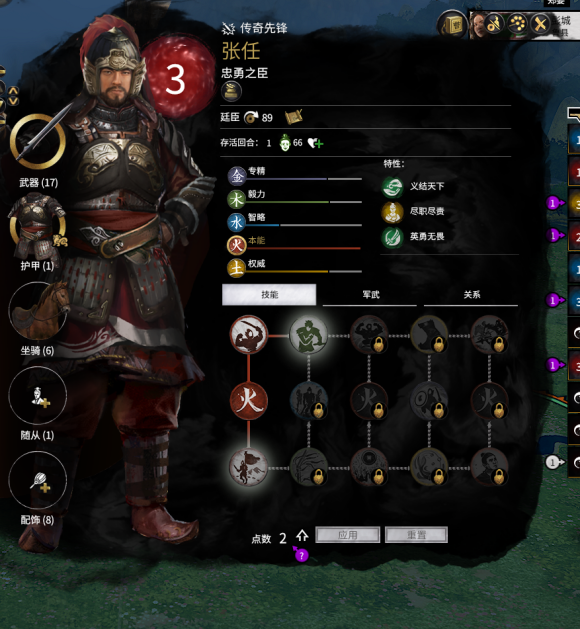Select the red 火 skill node

coord(249,401)
